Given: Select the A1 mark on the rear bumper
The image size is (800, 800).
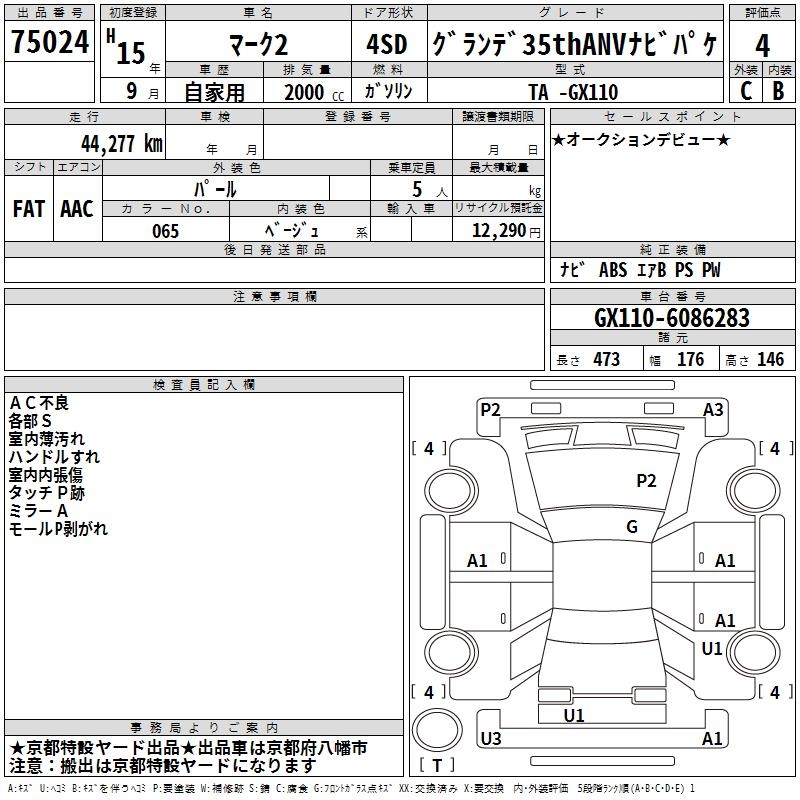Looking at the screenshot, I should 712,738.
